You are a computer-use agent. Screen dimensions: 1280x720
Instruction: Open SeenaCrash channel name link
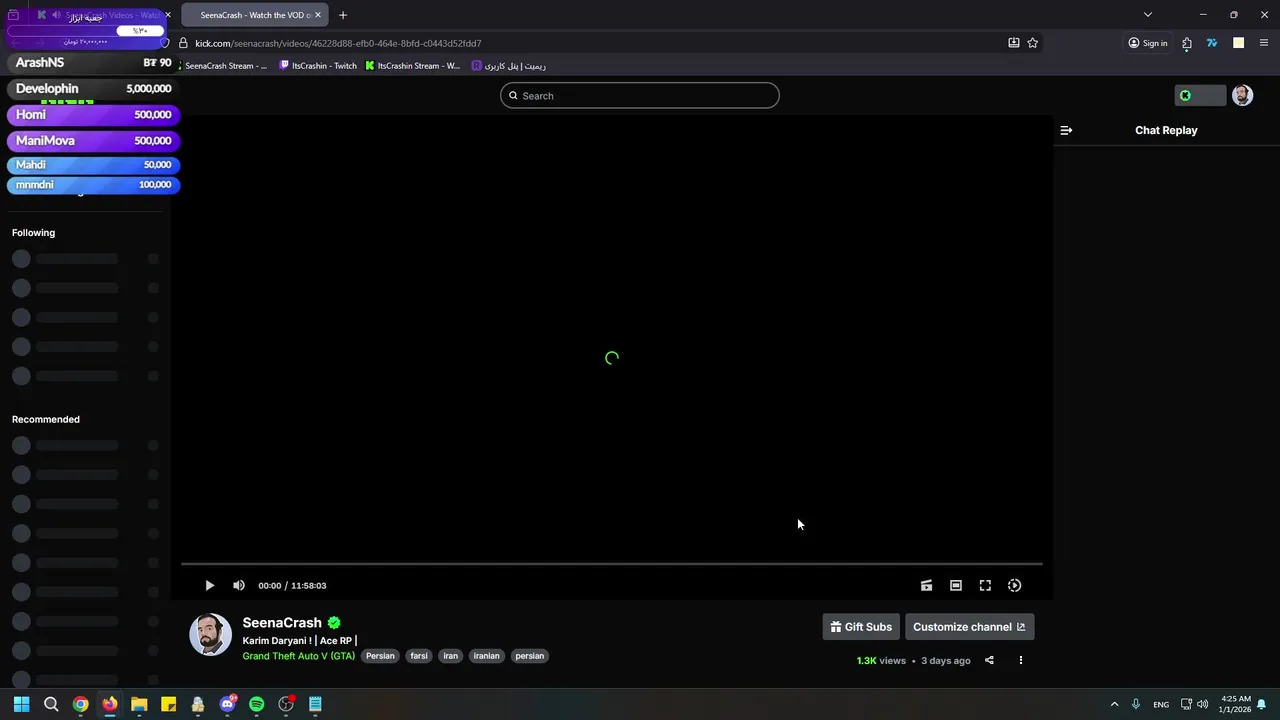pos(282,623)
